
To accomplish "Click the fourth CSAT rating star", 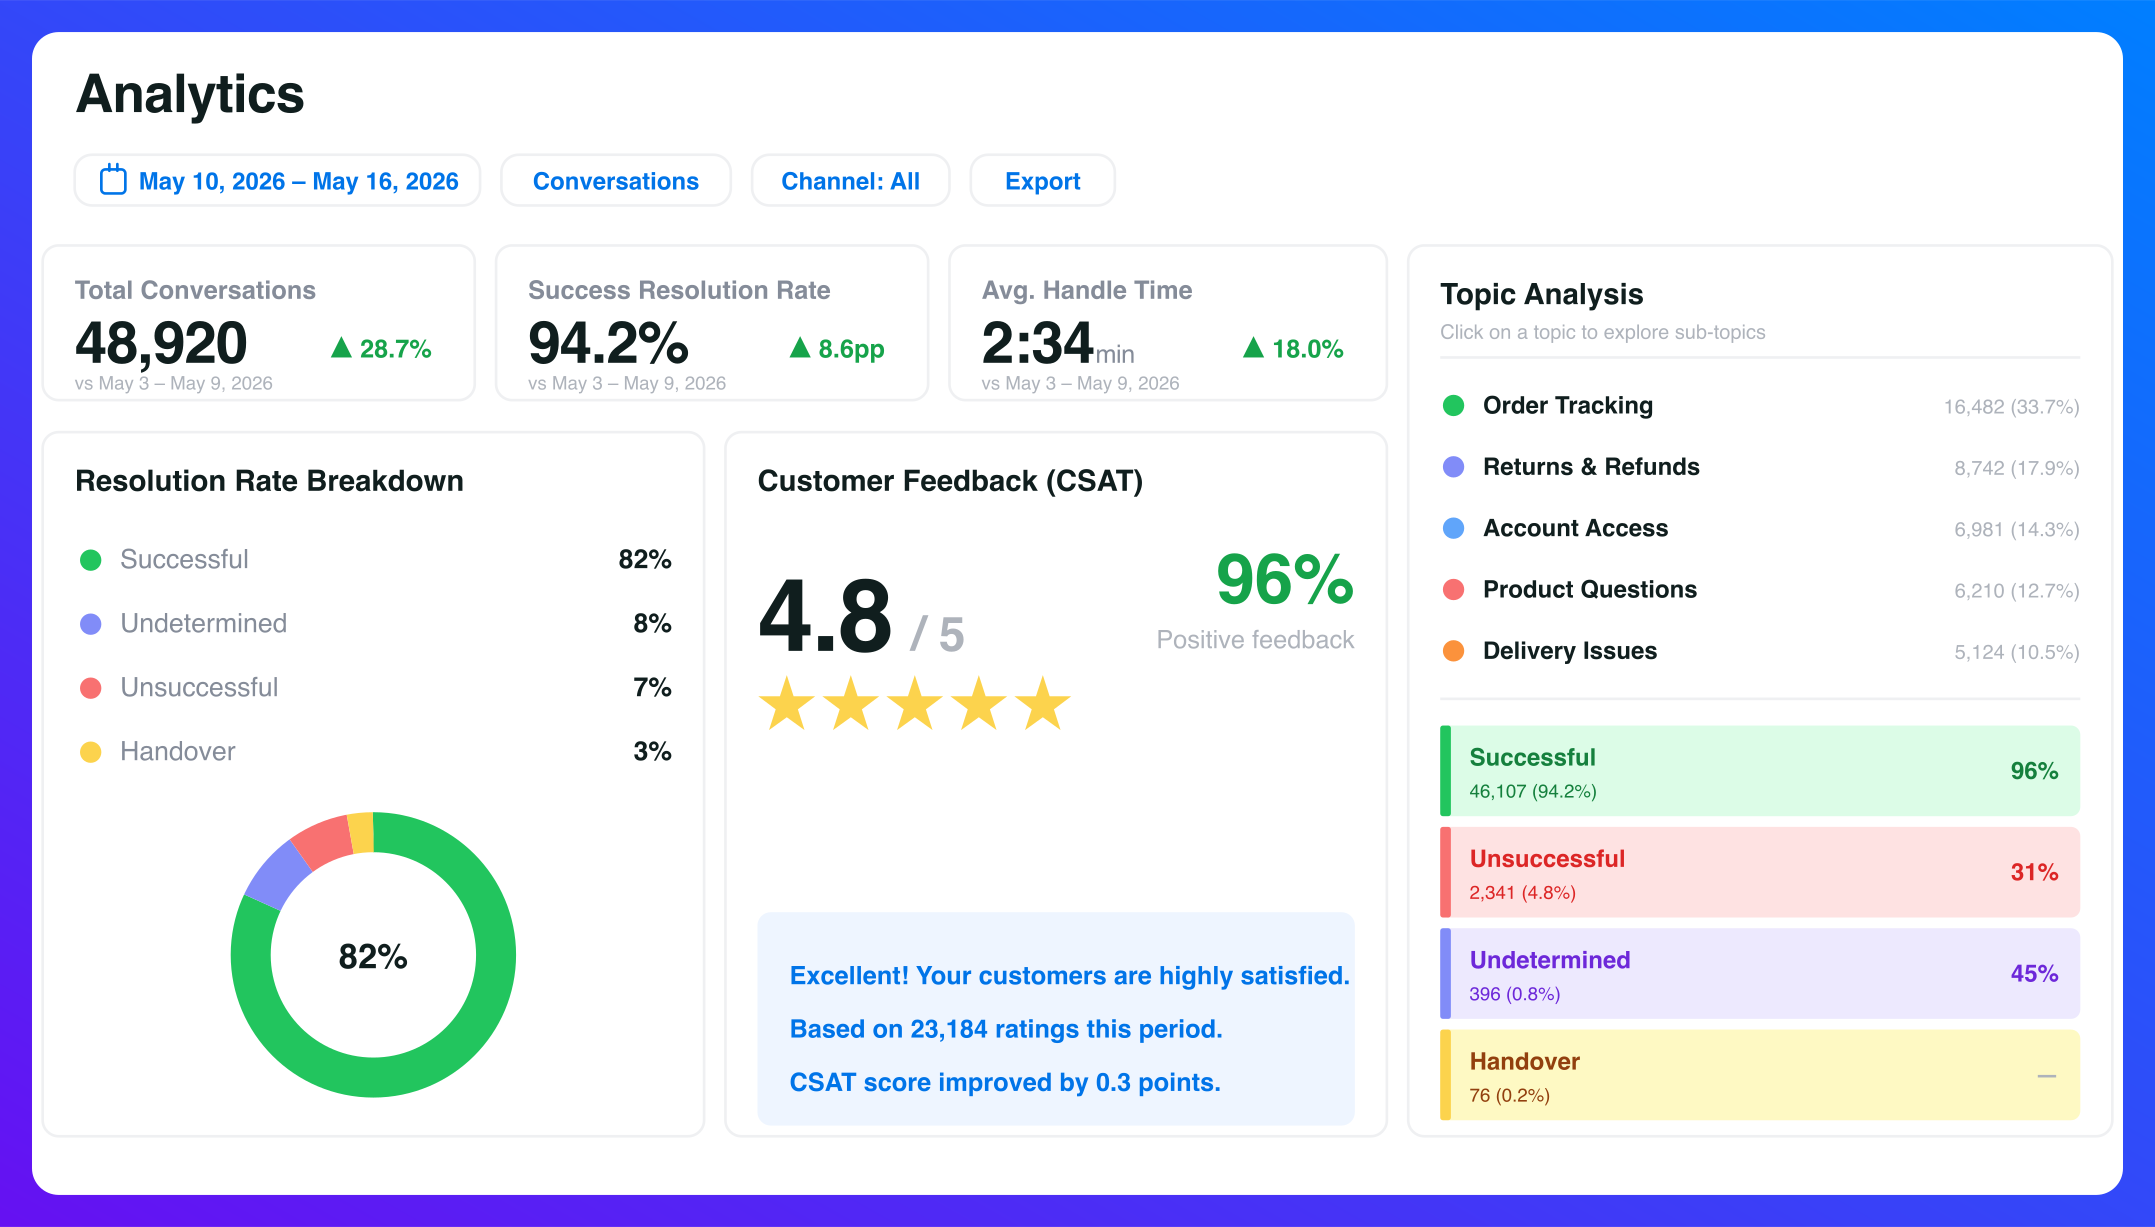I will (x=979, y=703).
